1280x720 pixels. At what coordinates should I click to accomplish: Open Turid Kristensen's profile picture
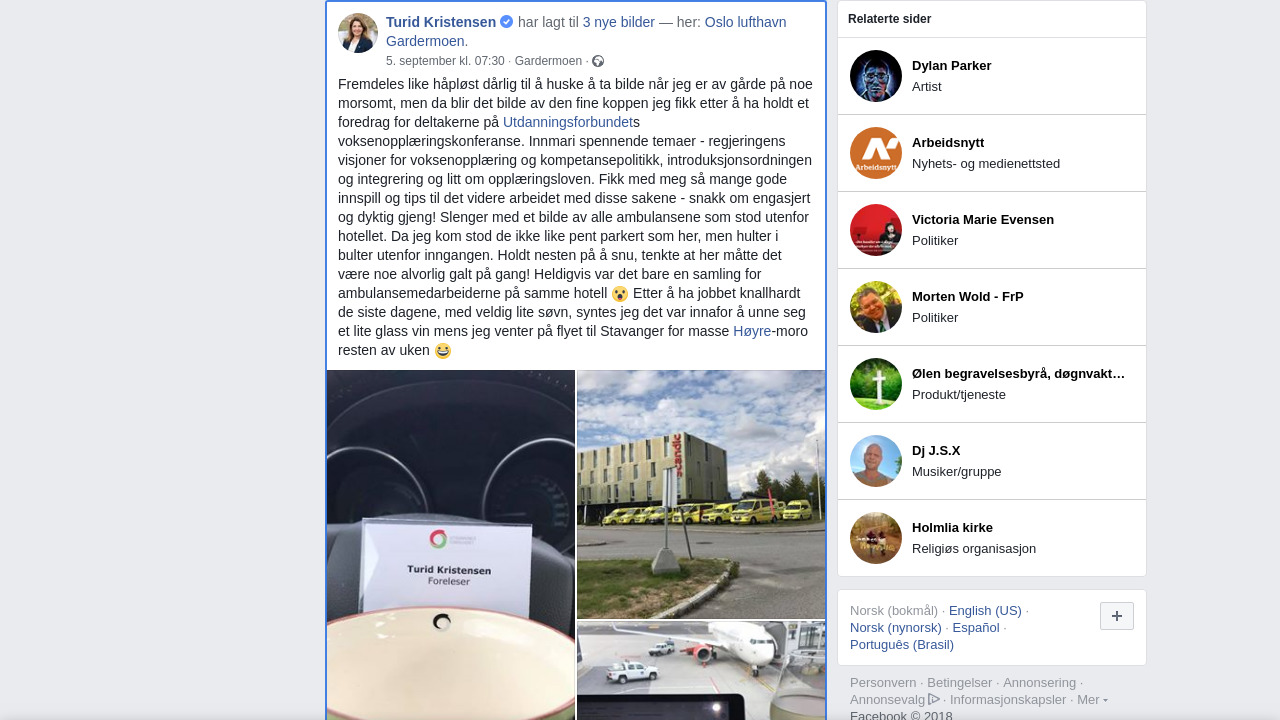[x=358, y=33]
